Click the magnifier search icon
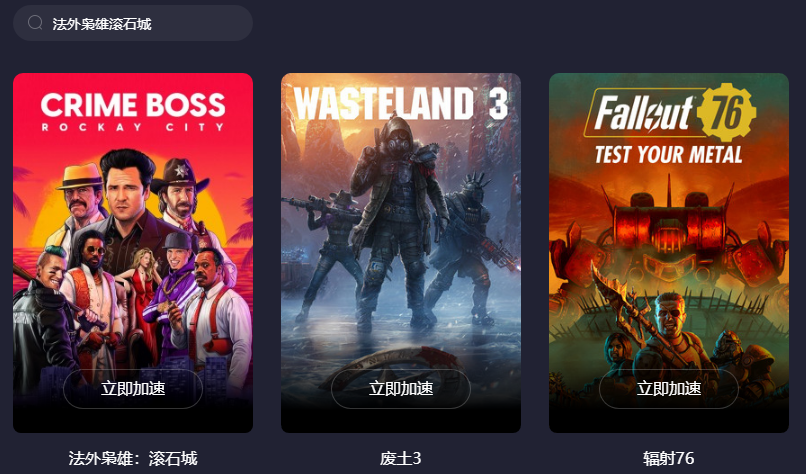Viewport: 806px width, 474px height. [35, 23]
